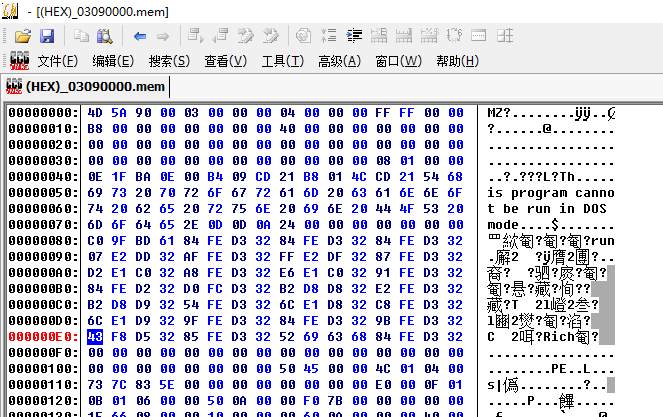Open the 工具(T) menu
The image size is (663, 417).
pos(282,61)
